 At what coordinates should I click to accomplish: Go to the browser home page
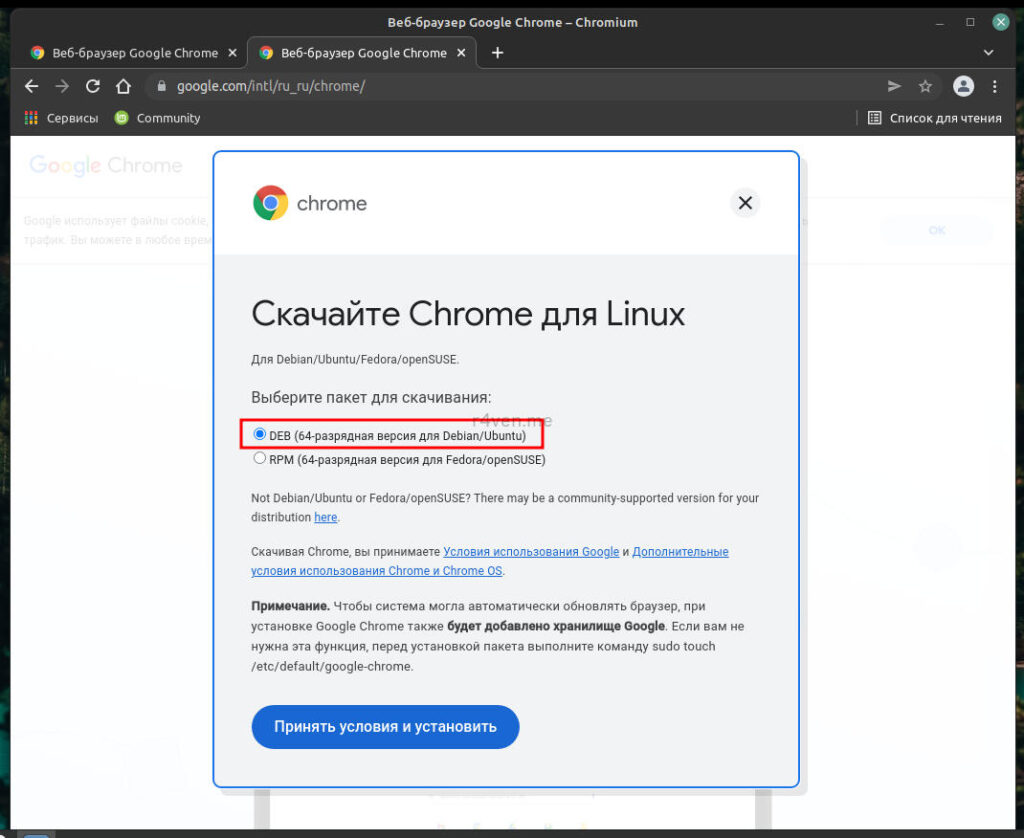click(123, 86)
